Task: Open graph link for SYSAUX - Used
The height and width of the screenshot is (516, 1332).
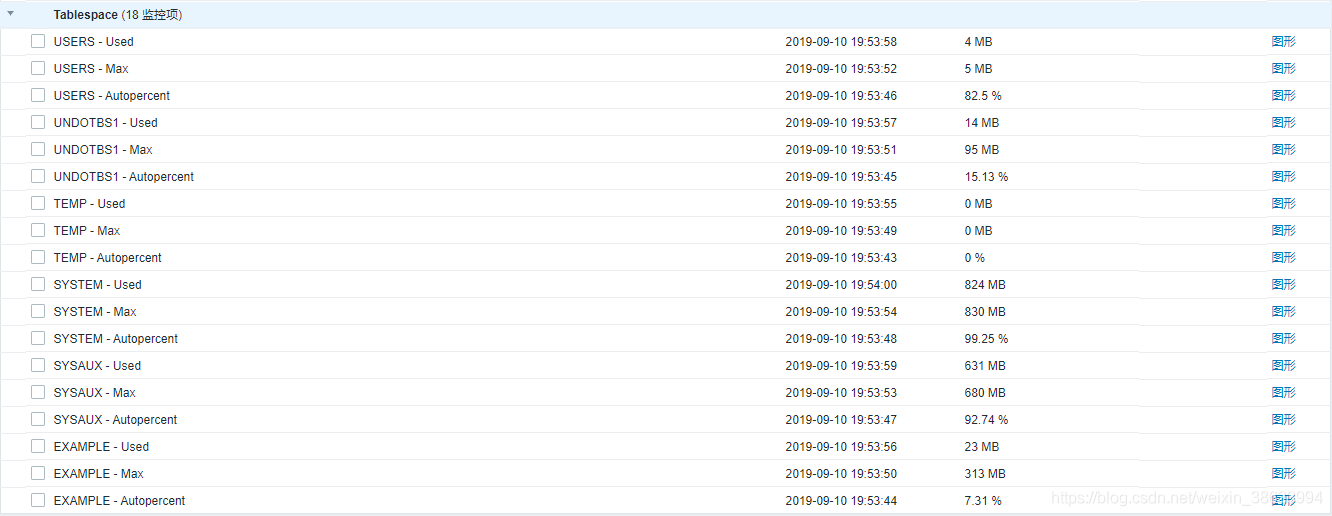Action: coord(1283,366)
